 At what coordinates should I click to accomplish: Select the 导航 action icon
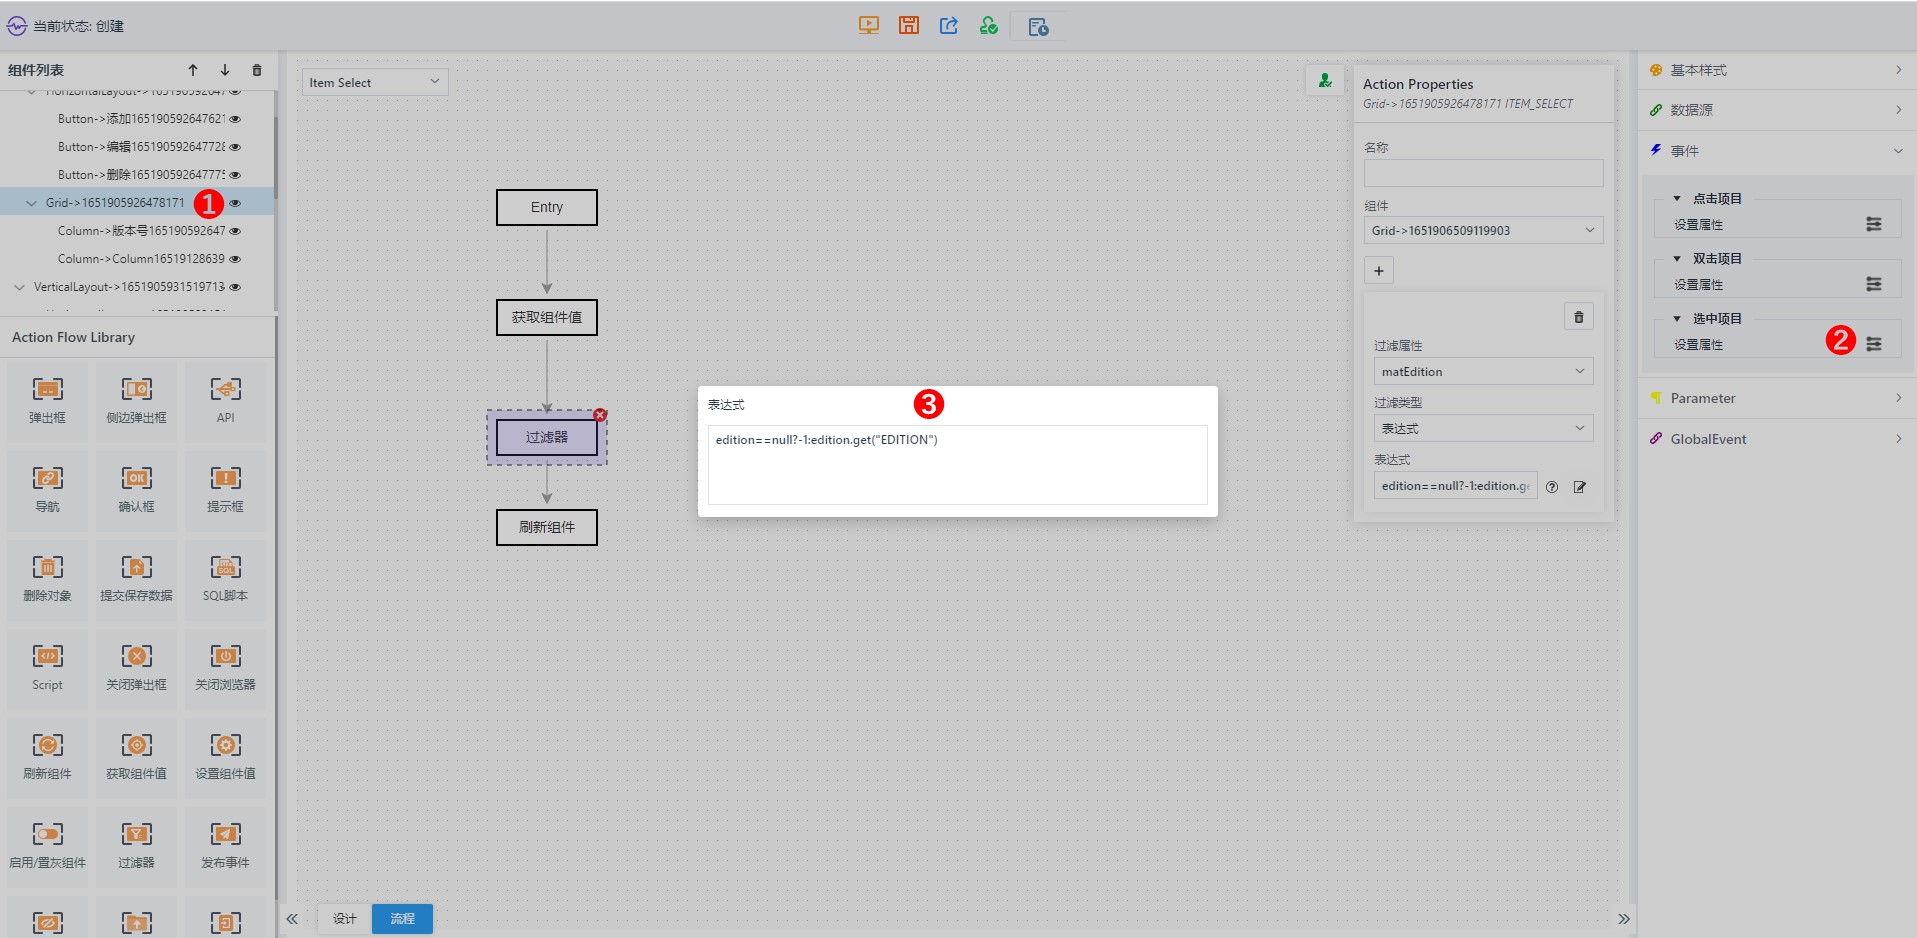(x=47, y=478)
